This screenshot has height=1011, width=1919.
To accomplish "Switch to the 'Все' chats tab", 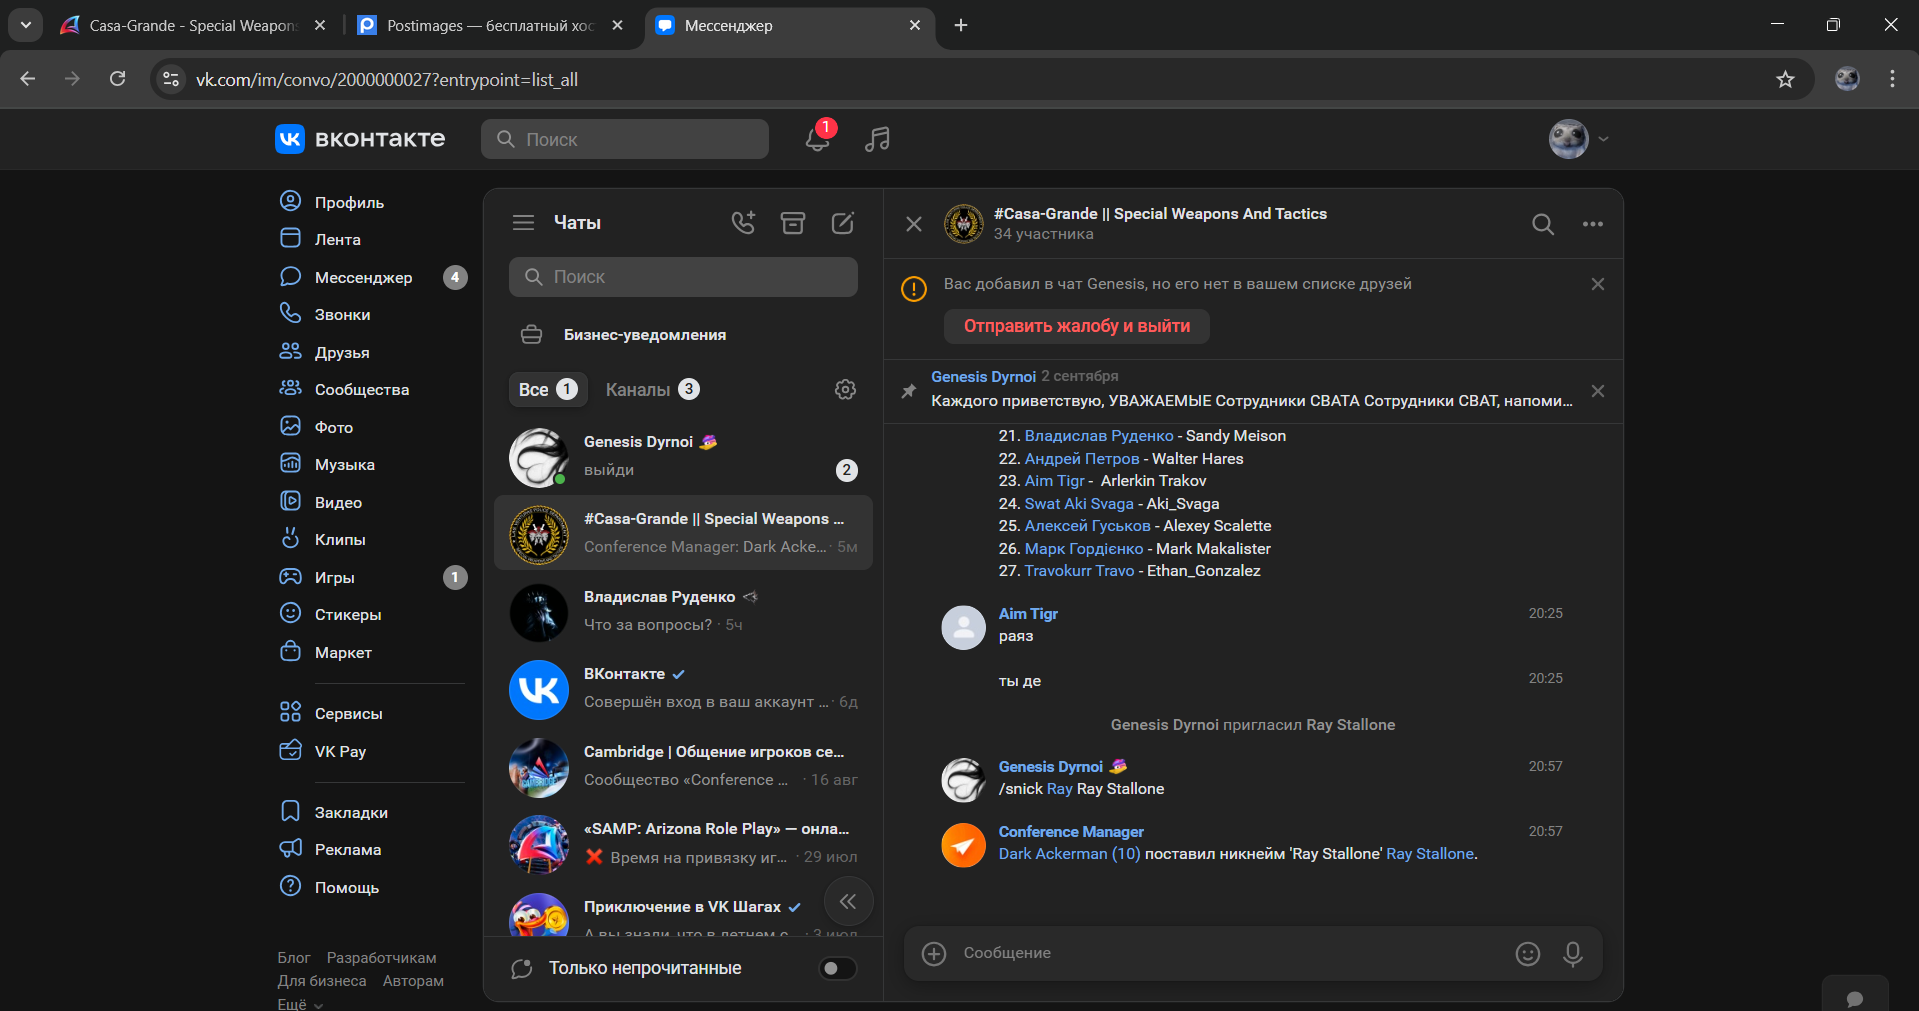I will [547, 390].
